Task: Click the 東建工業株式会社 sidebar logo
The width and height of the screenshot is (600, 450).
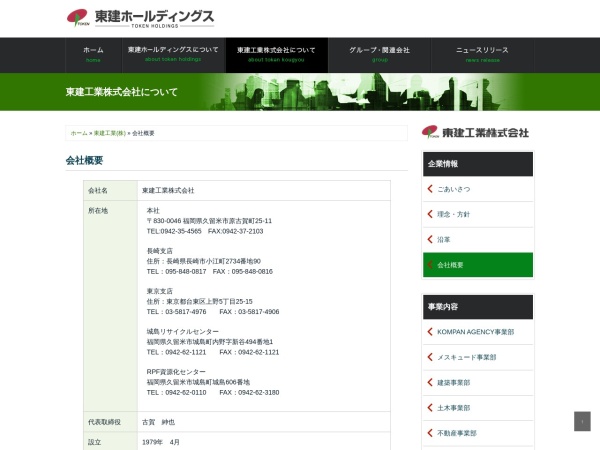Action: click(x=475, y=132)
